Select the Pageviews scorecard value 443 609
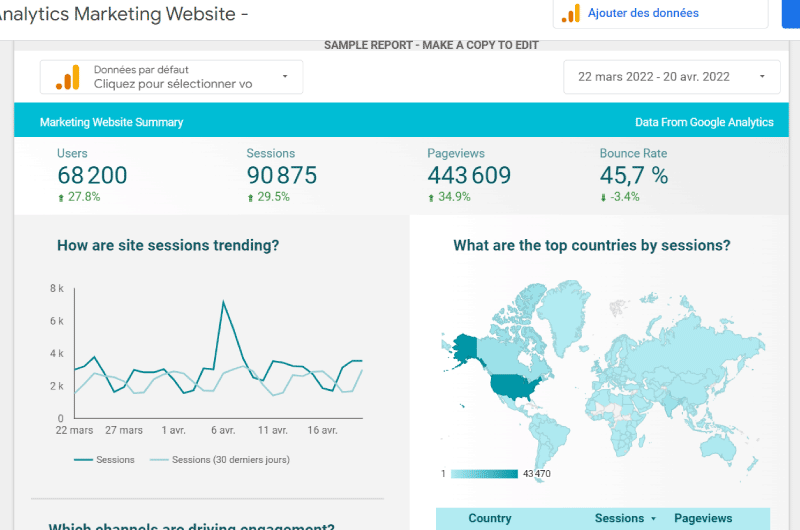 [x=469, y=175]
